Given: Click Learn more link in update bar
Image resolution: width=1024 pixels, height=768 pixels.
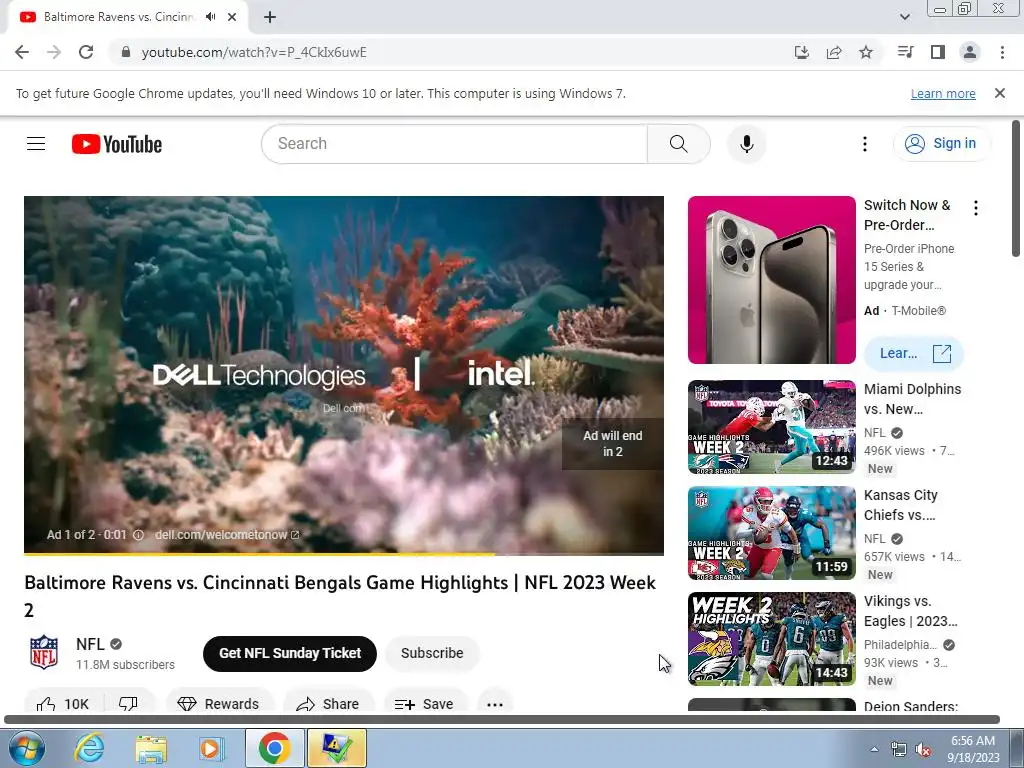Looking at the screenshot, I should click(x=943, y=93).
